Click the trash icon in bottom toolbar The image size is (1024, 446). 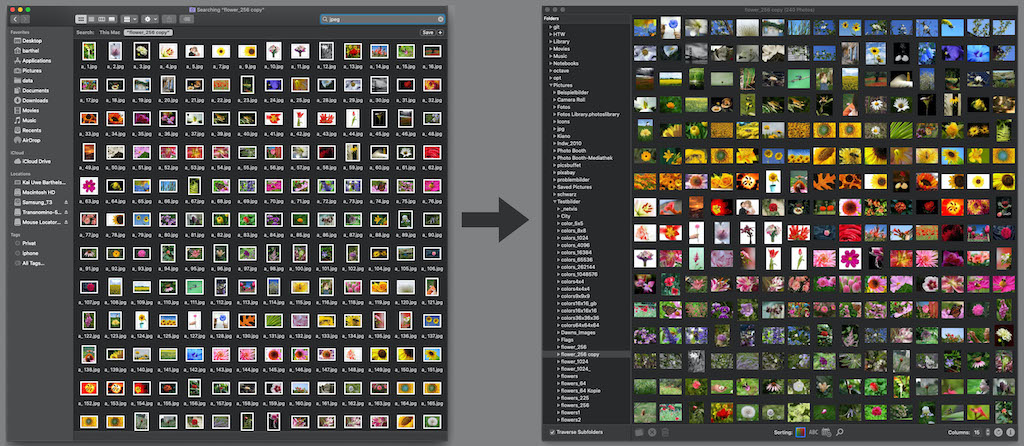point(665,432)
